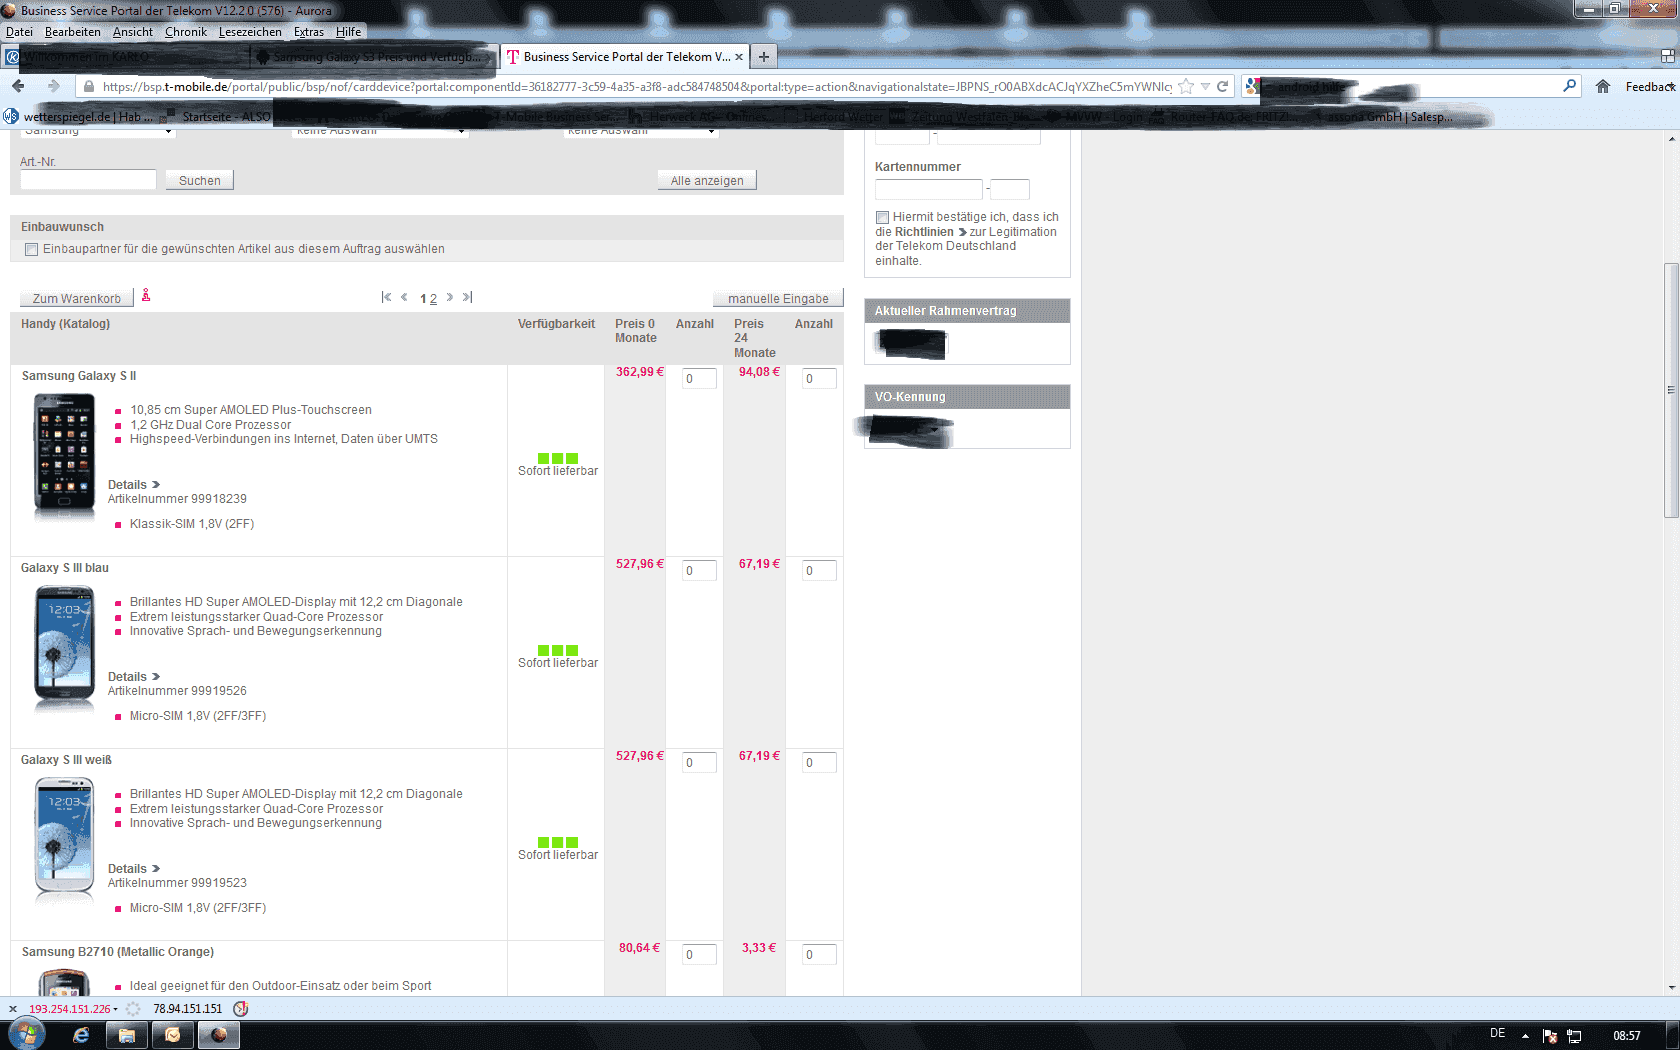The image size is (1680, 1050).
Task: Open the Chronik menu
Action: [x=186, y=32]
